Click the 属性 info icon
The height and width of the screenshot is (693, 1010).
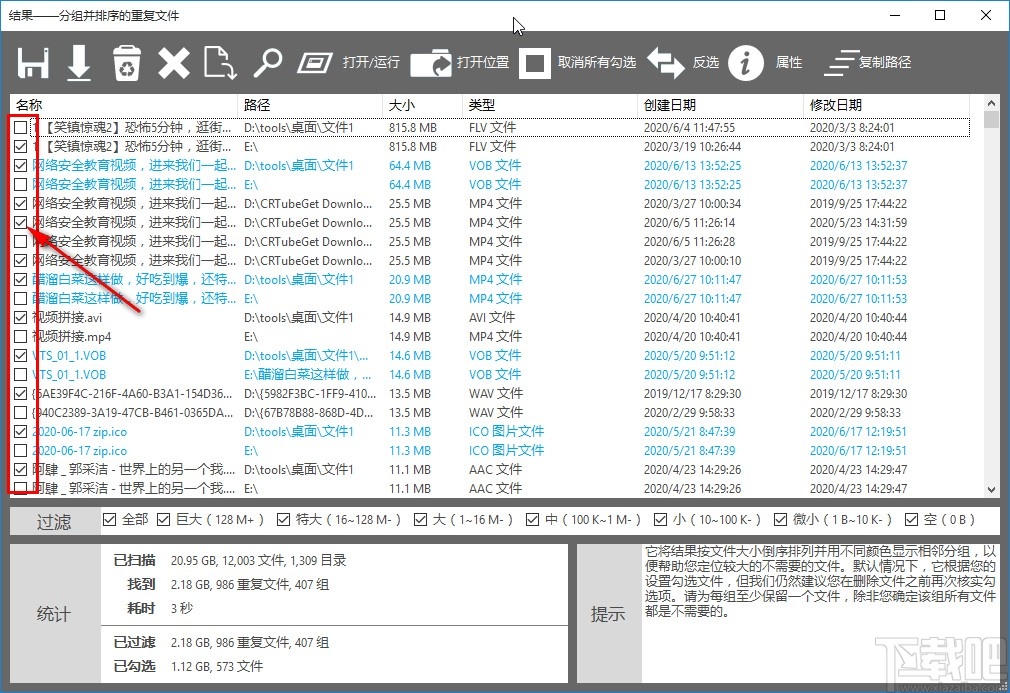click(x=746, y=62)
